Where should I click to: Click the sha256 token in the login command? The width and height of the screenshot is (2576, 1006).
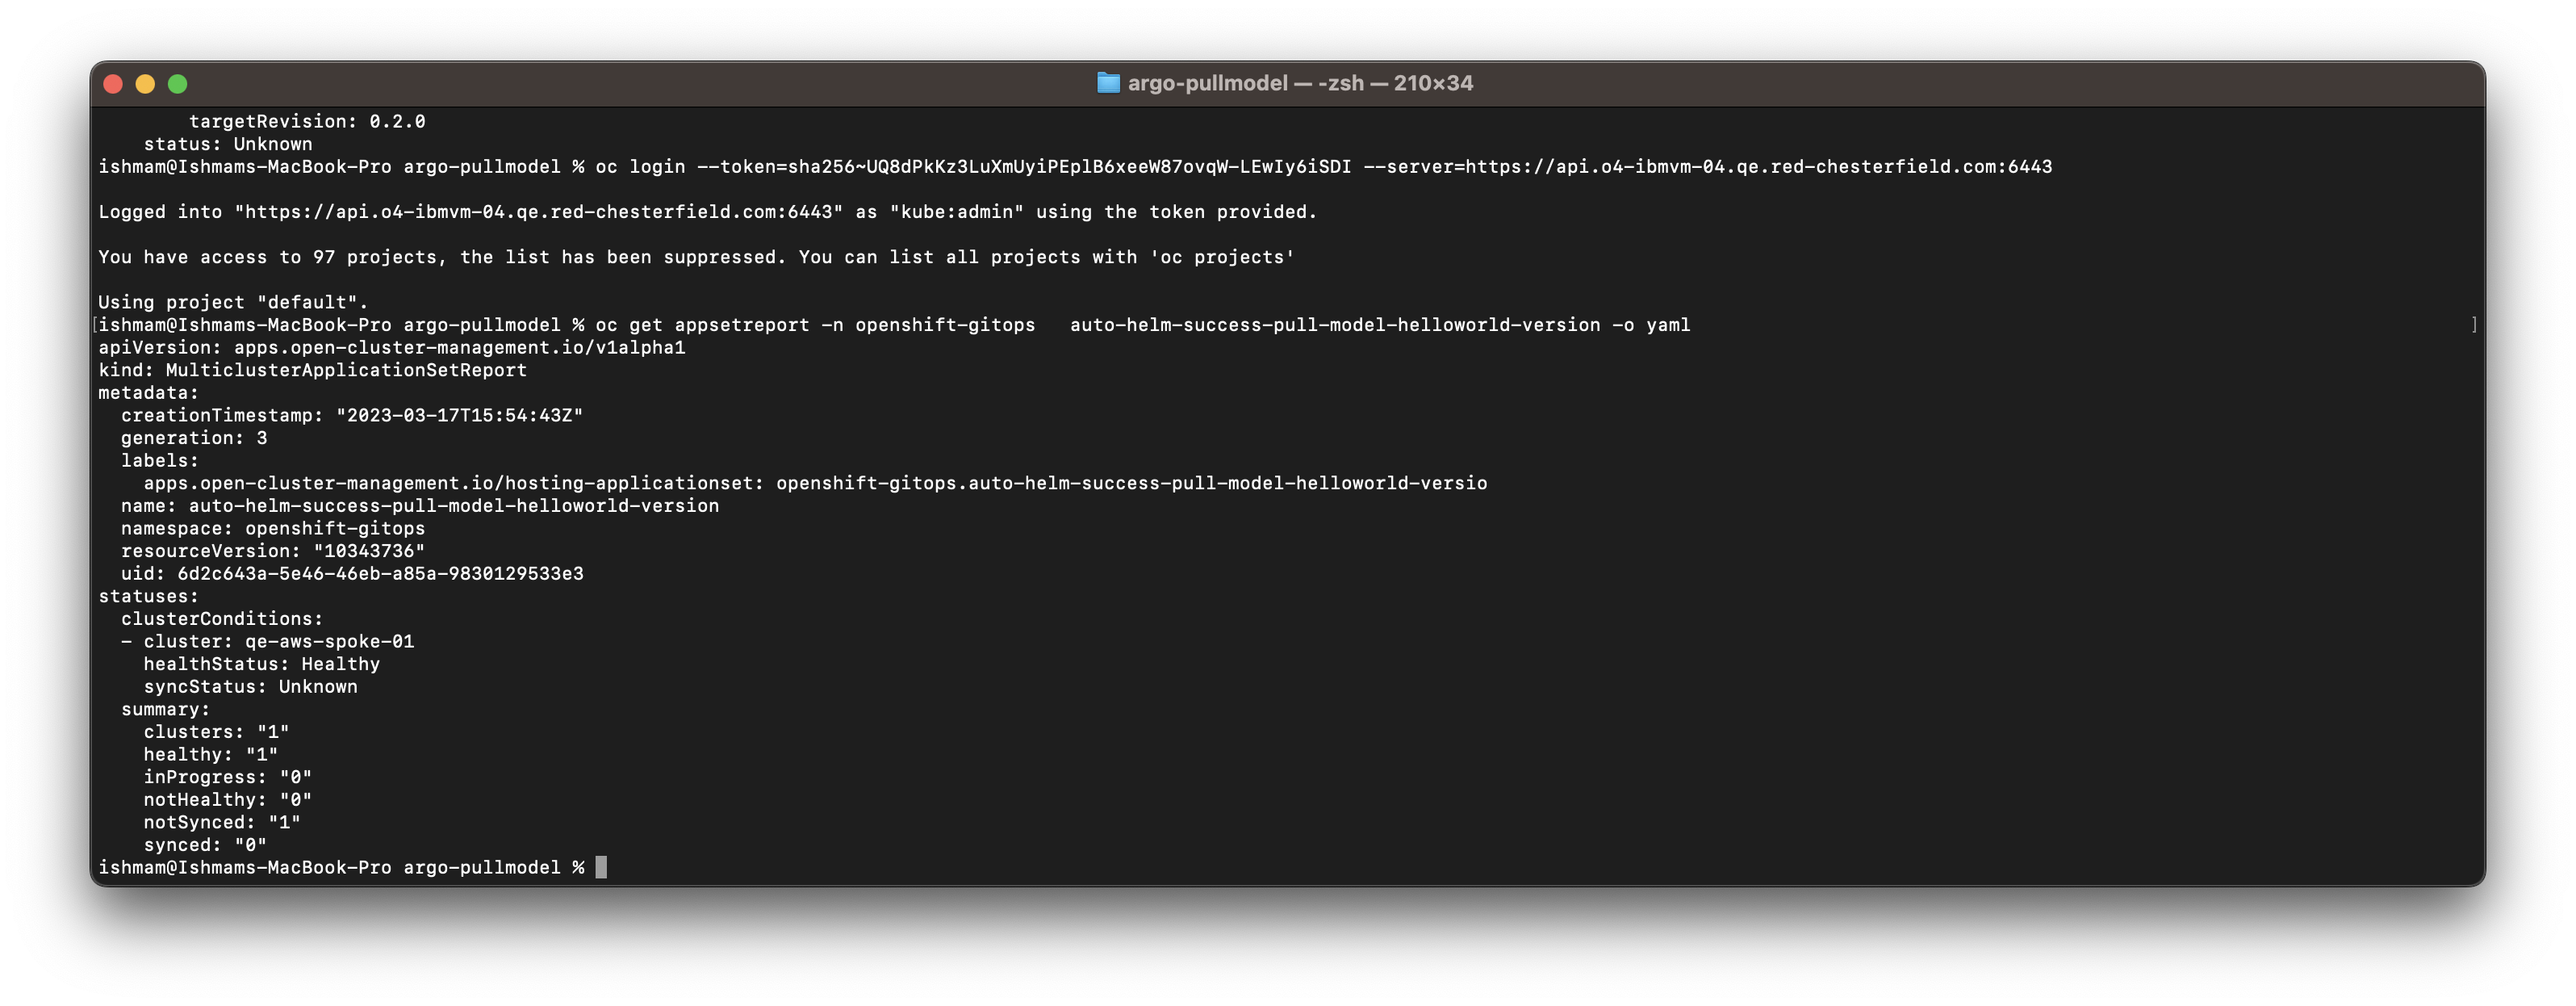pos(1069,167)
